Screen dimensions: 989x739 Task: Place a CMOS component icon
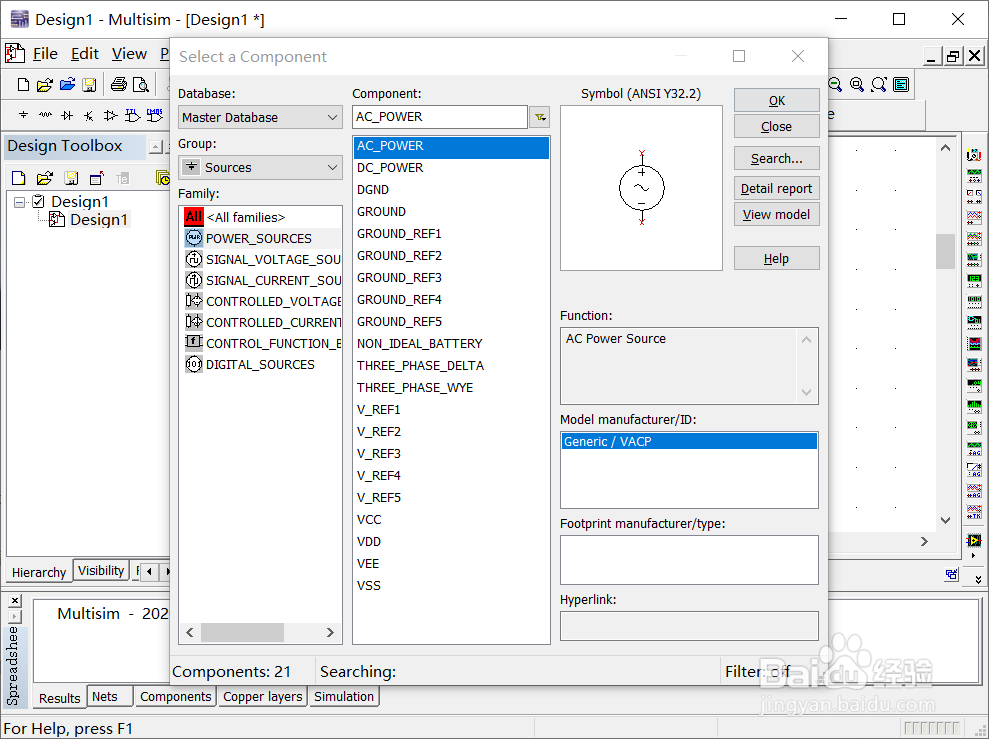pyautogui.click(x=155, y=115)
